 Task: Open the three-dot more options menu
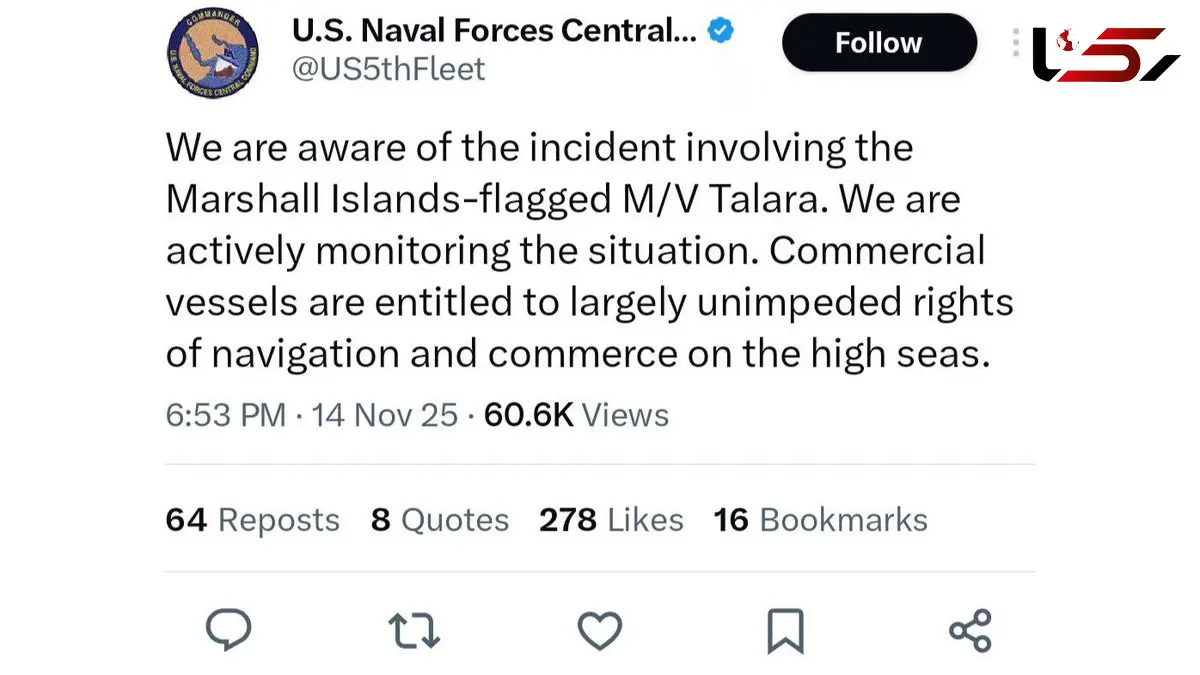coord(1015,43)
